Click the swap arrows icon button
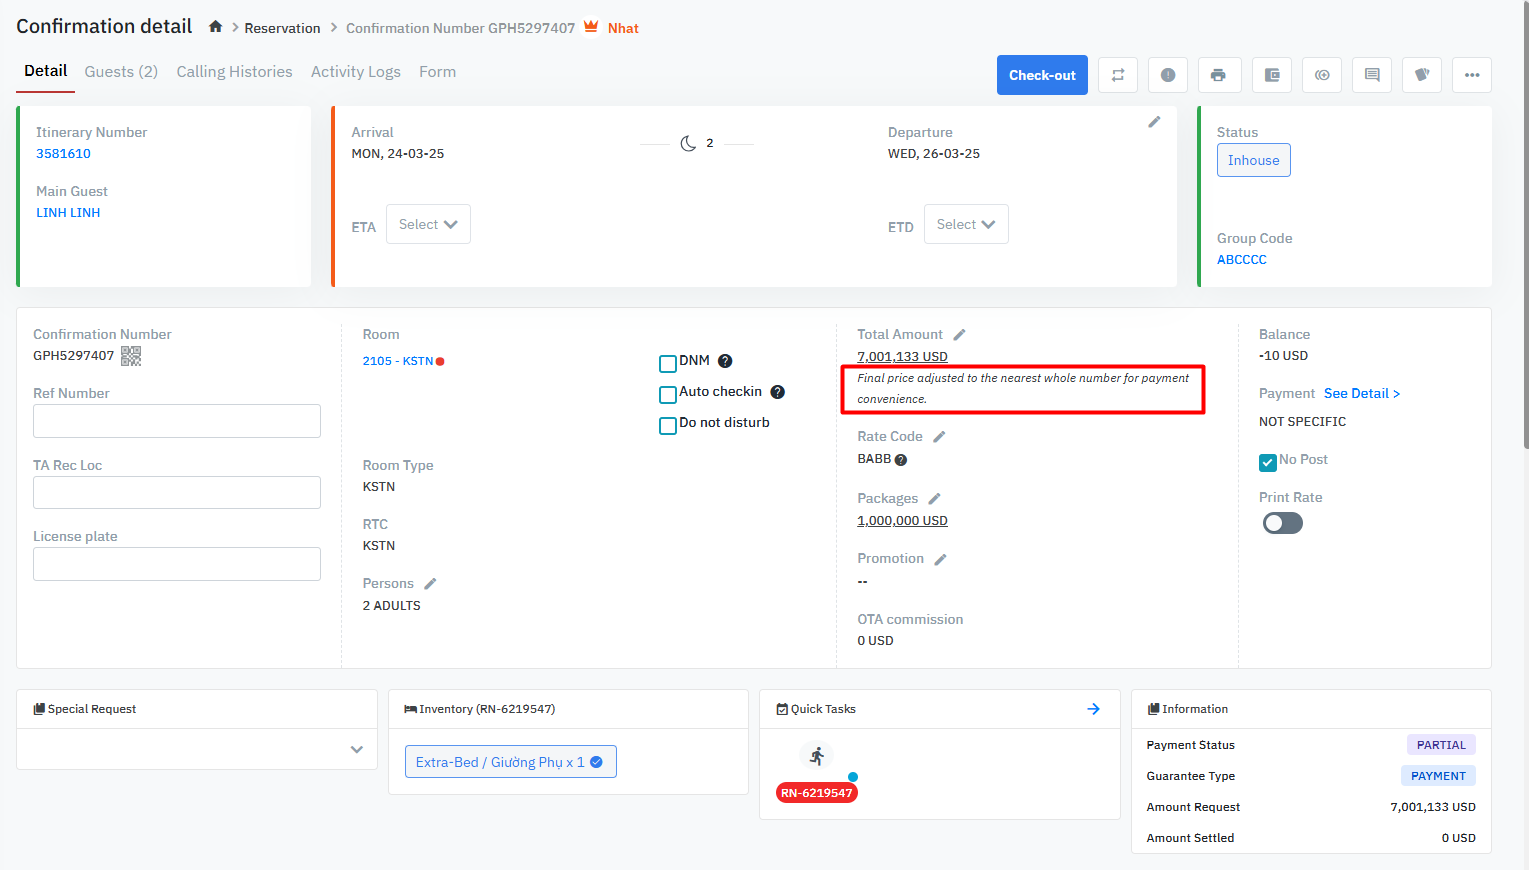1529x870 pixels. [x=1117, y=75]
